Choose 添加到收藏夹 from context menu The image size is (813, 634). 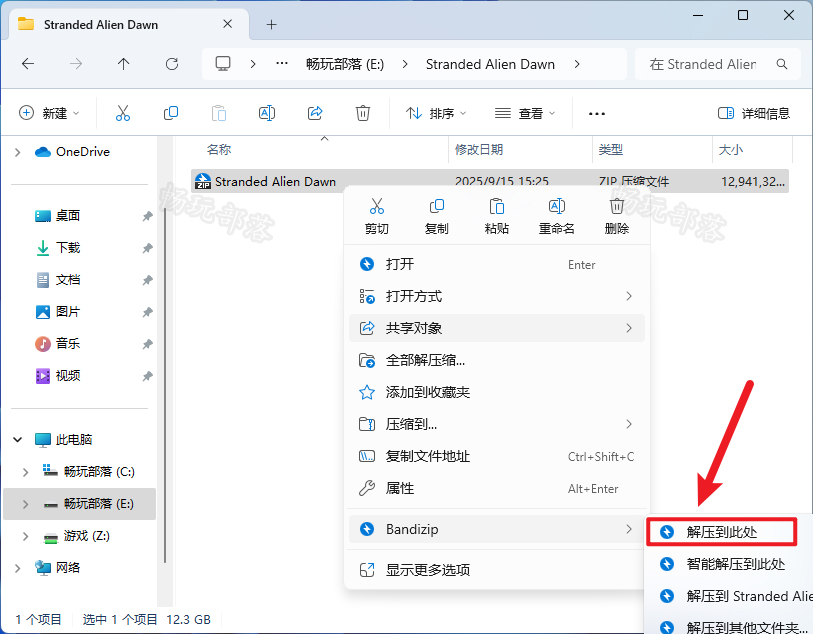(x=497, y=392)
